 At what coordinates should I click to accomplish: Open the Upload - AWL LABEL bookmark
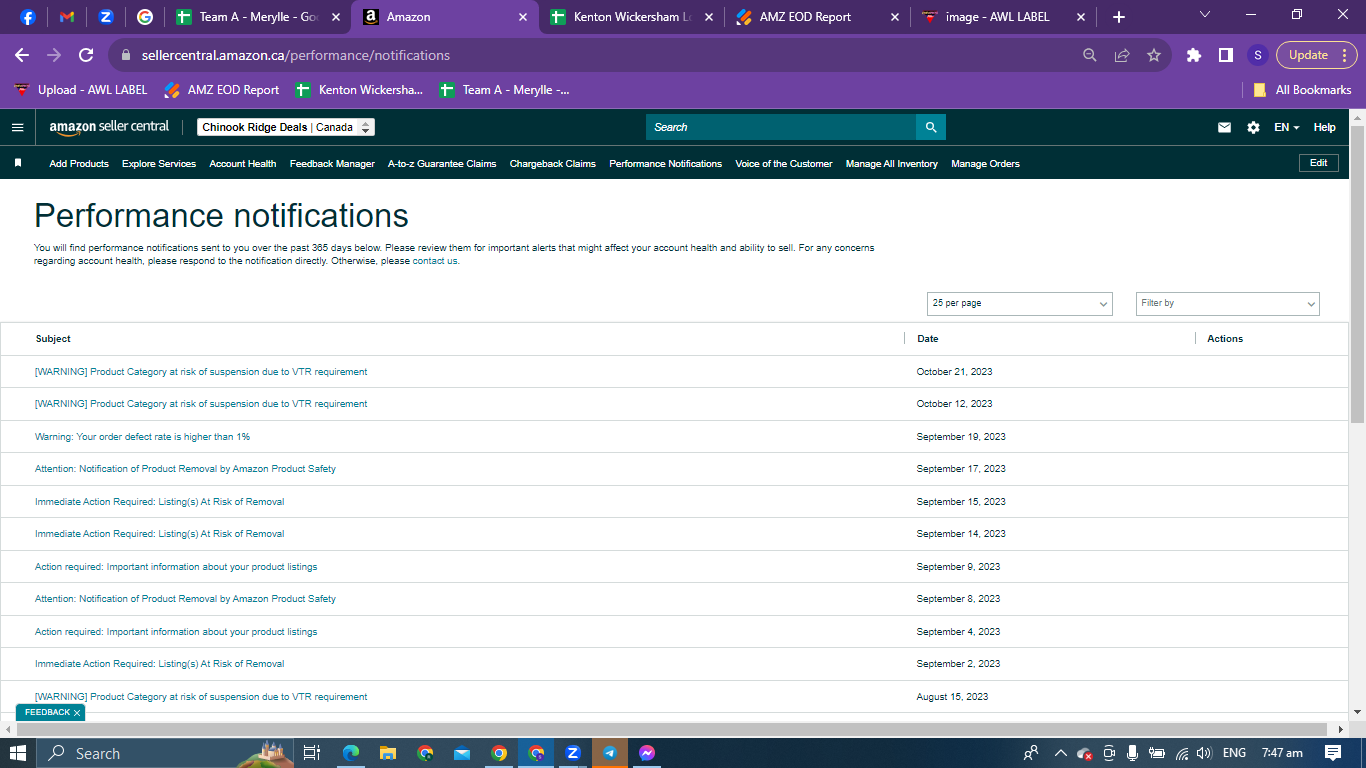click(81, 90)
